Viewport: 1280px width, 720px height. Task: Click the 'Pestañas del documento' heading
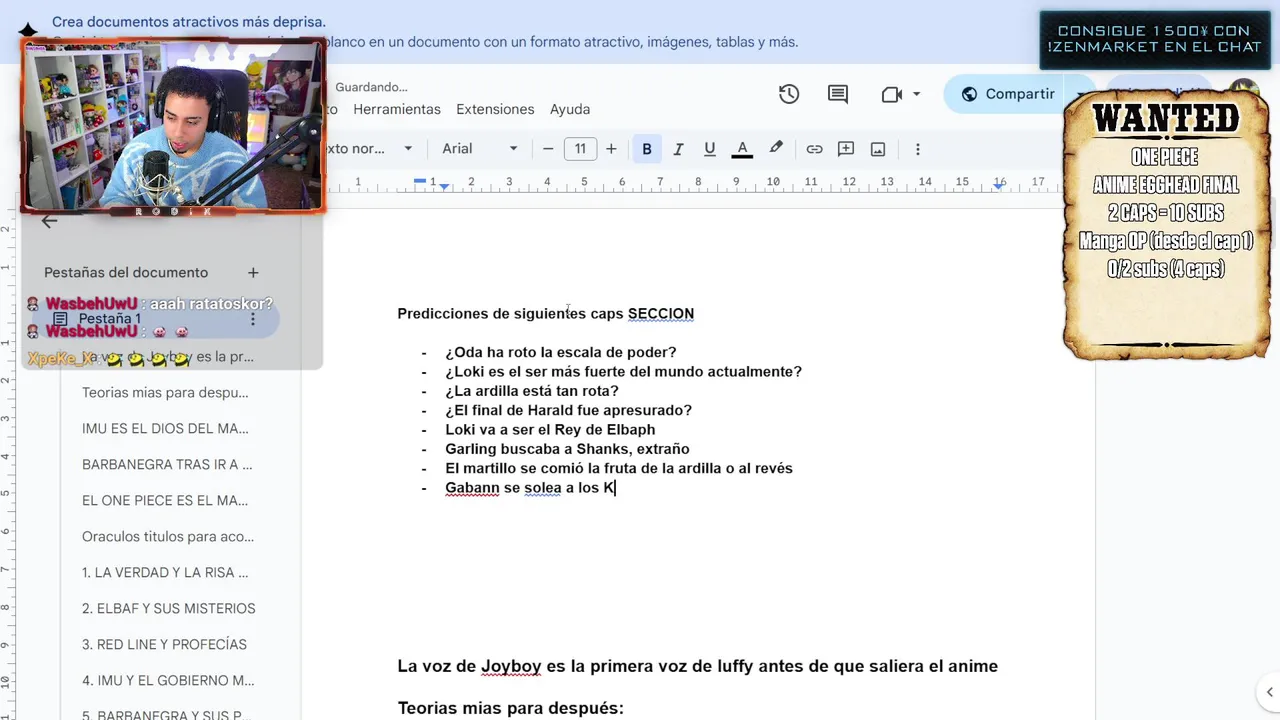(x=126, y=272)
